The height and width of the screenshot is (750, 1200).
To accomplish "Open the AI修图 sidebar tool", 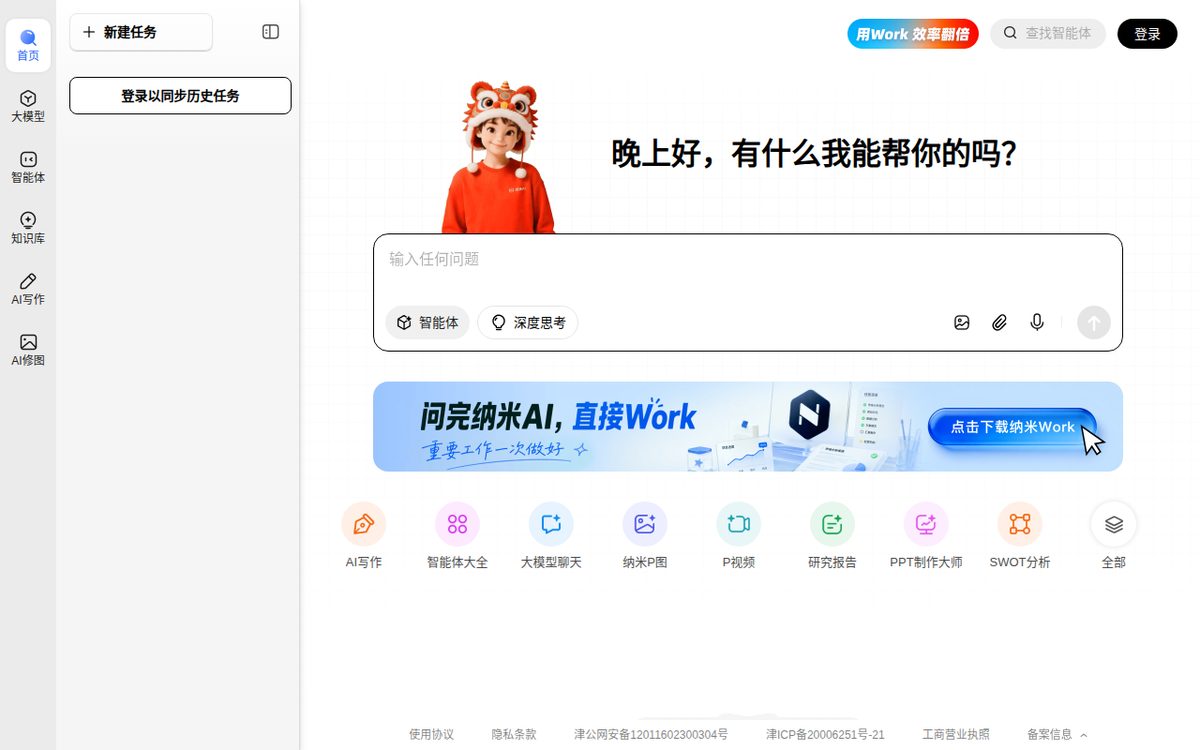I will (28, 350).
